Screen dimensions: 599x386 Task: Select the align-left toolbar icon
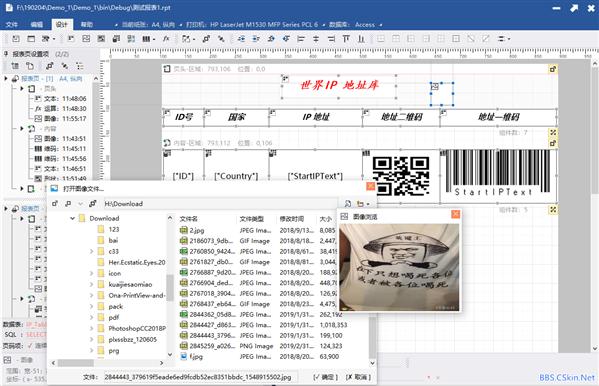pos(301,39)
